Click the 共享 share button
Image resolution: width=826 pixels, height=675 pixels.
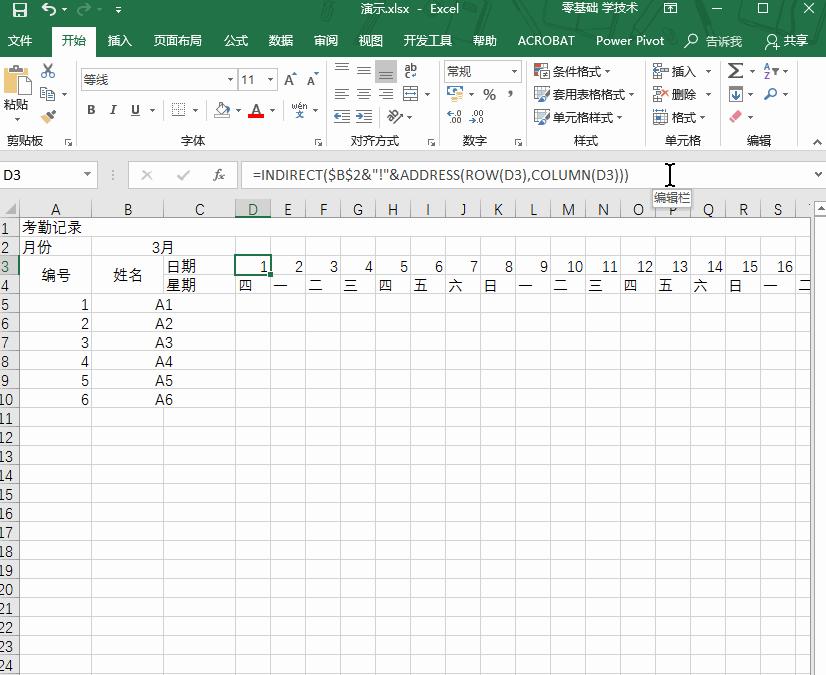click(787, 41)
